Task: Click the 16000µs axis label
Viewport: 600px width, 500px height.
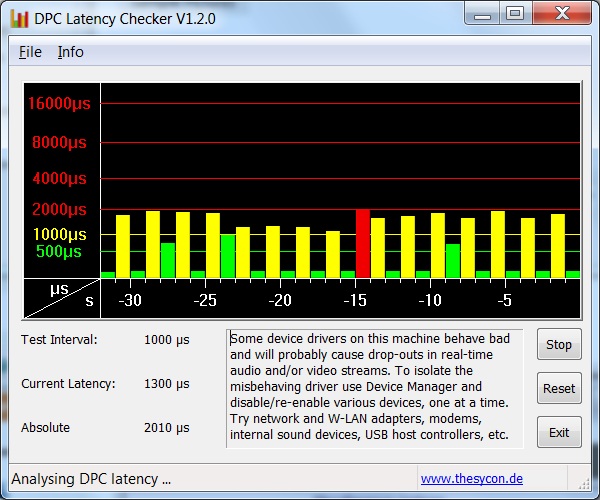Action: pyautogui.click(x=59, y=103)
